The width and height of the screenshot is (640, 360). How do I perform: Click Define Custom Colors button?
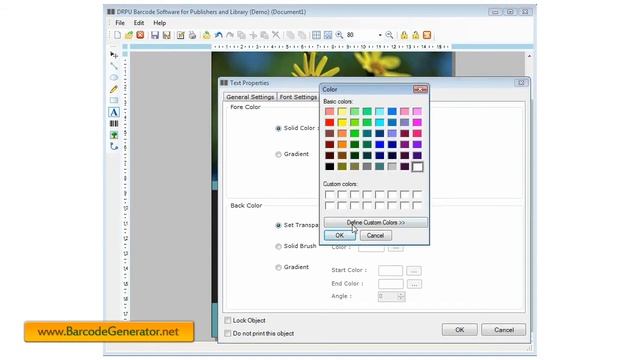point(376,222)
